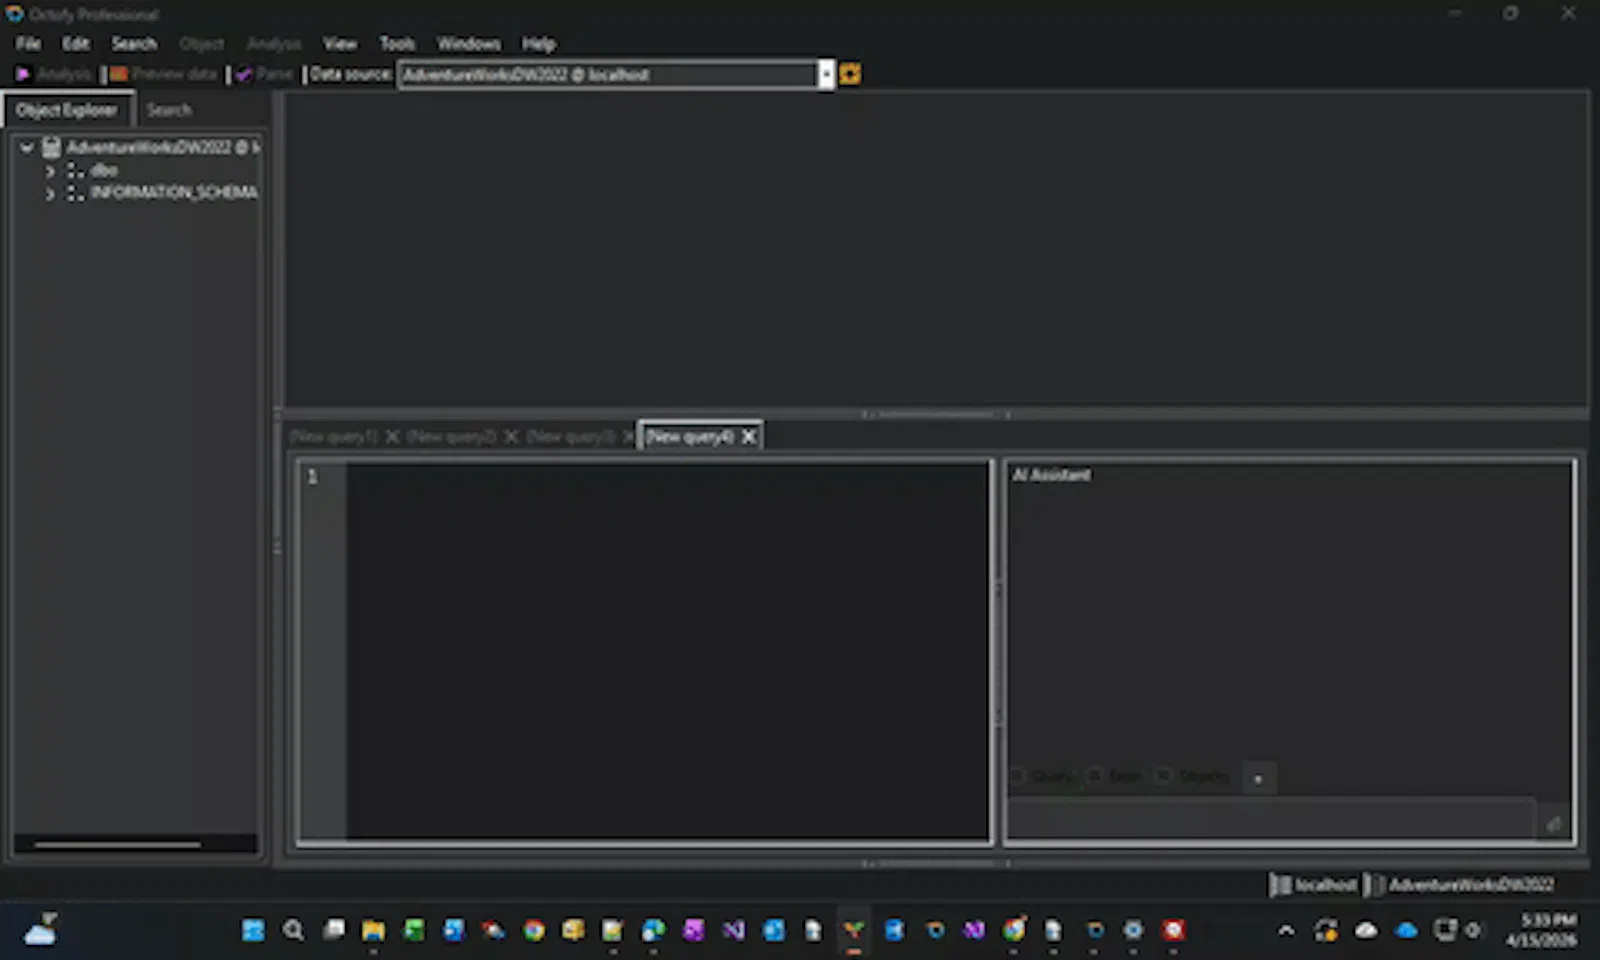Switch to the New query2 tab

click(x=451, y=436)
